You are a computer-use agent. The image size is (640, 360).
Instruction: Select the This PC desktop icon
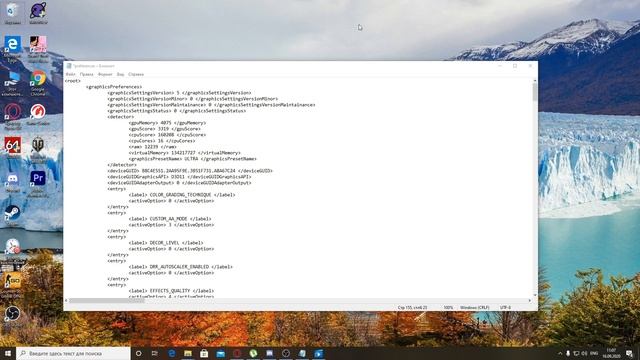pyautogui.click(x=13, y=83)
